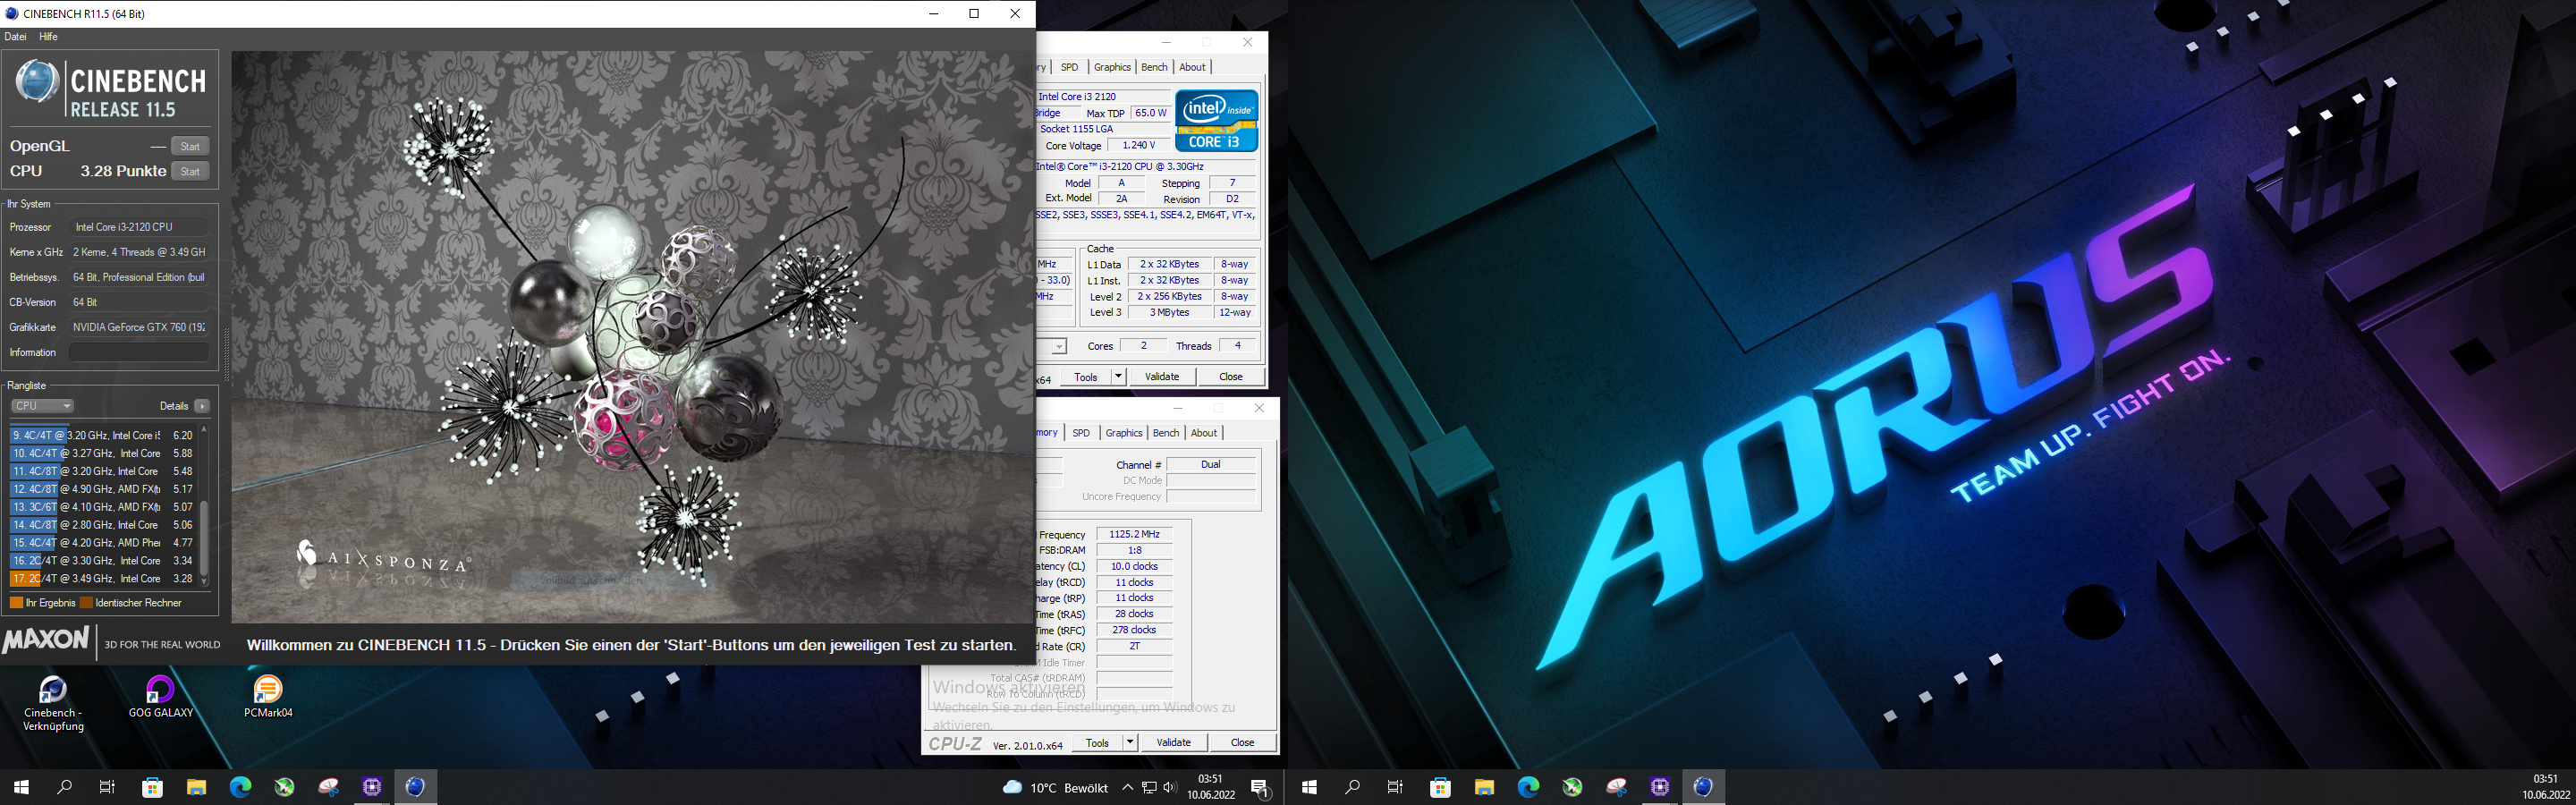Open Tools dropdown arrow in lower CPU-Z window
The image size is (2576, 805).
(1130, 743)
